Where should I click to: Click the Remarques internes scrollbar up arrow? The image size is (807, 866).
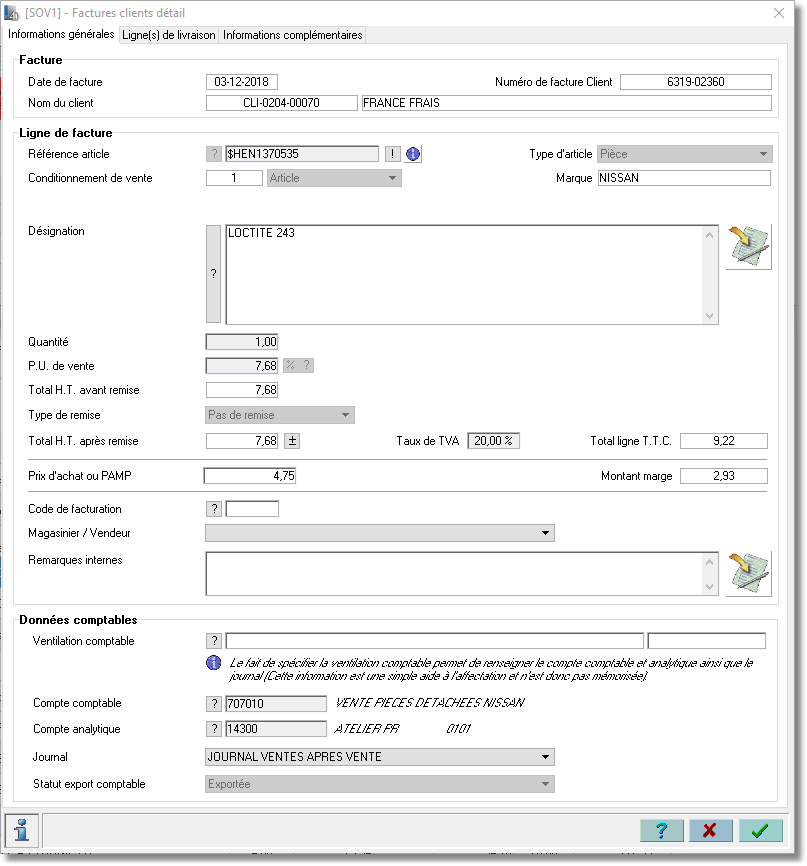click(710, 562)
